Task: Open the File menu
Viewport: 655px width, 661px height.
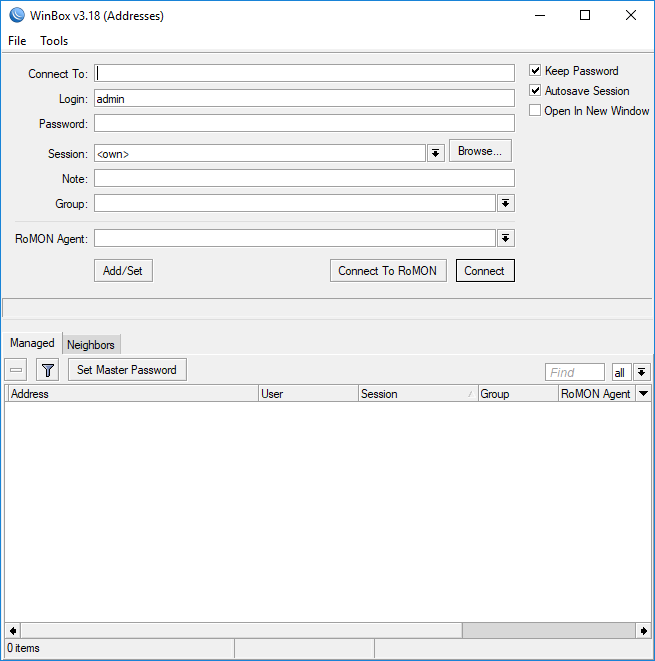Action: point(17,41)
